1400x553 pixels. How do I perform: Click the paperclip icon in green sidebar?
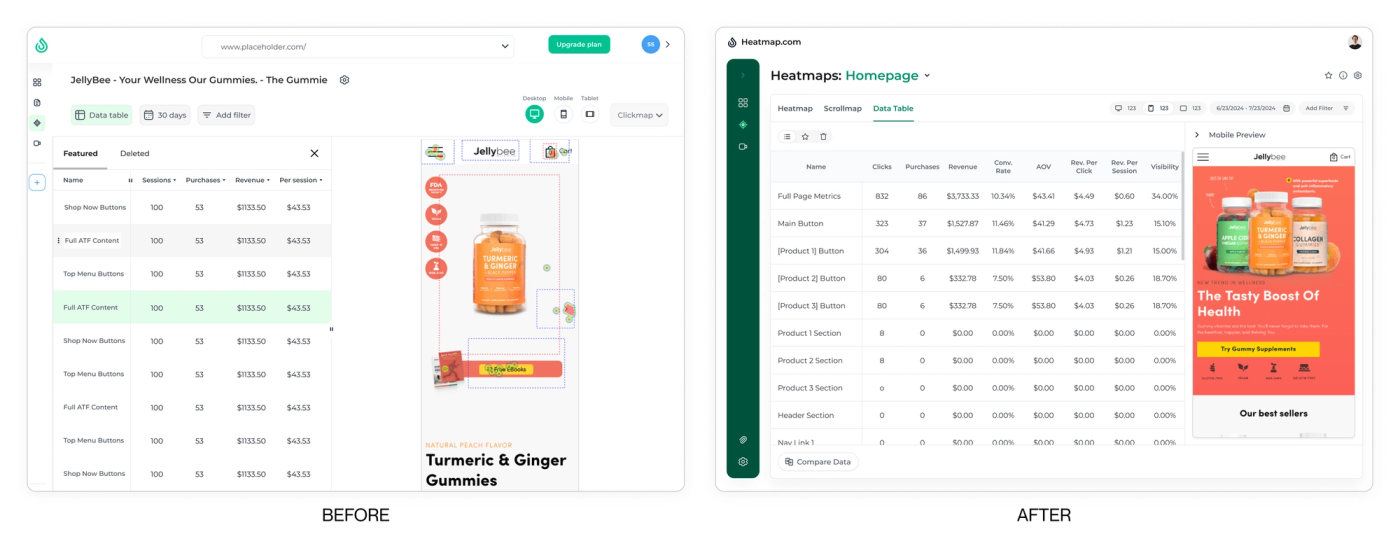743,440
